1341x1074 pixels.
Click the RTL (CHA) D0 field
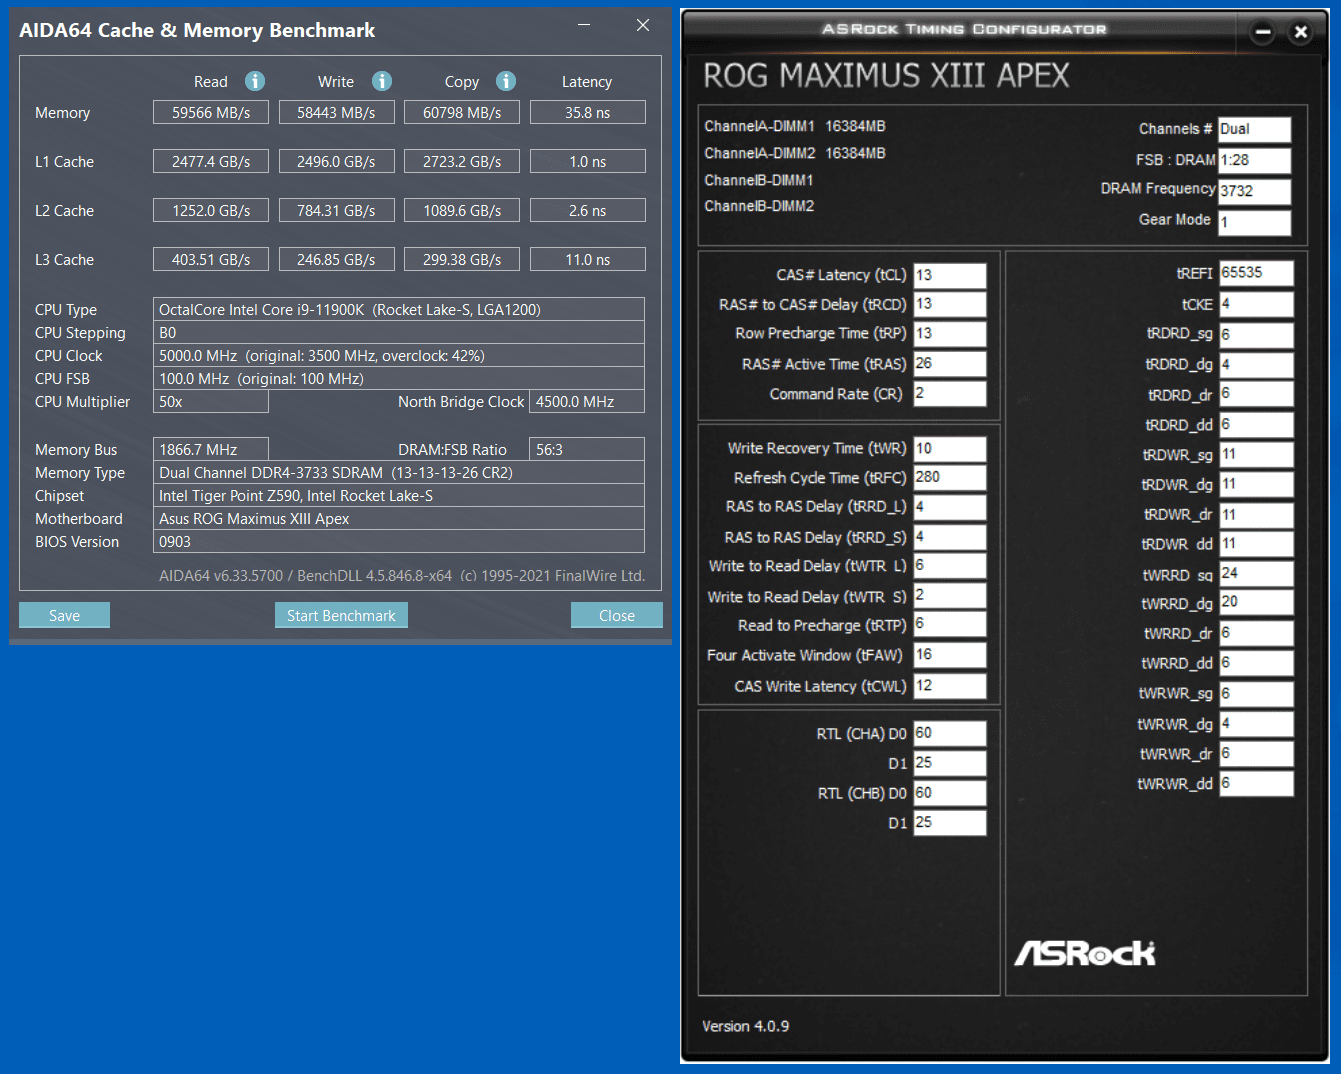pyautogui.click(x=950, y=733)
